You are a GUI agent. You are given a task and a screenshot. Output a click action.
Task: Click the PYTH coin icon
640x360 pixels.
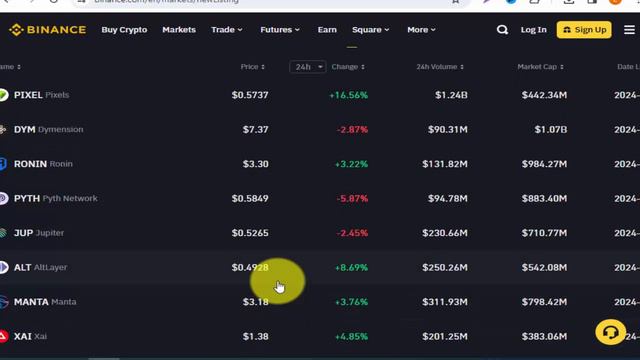pos(4,198)
